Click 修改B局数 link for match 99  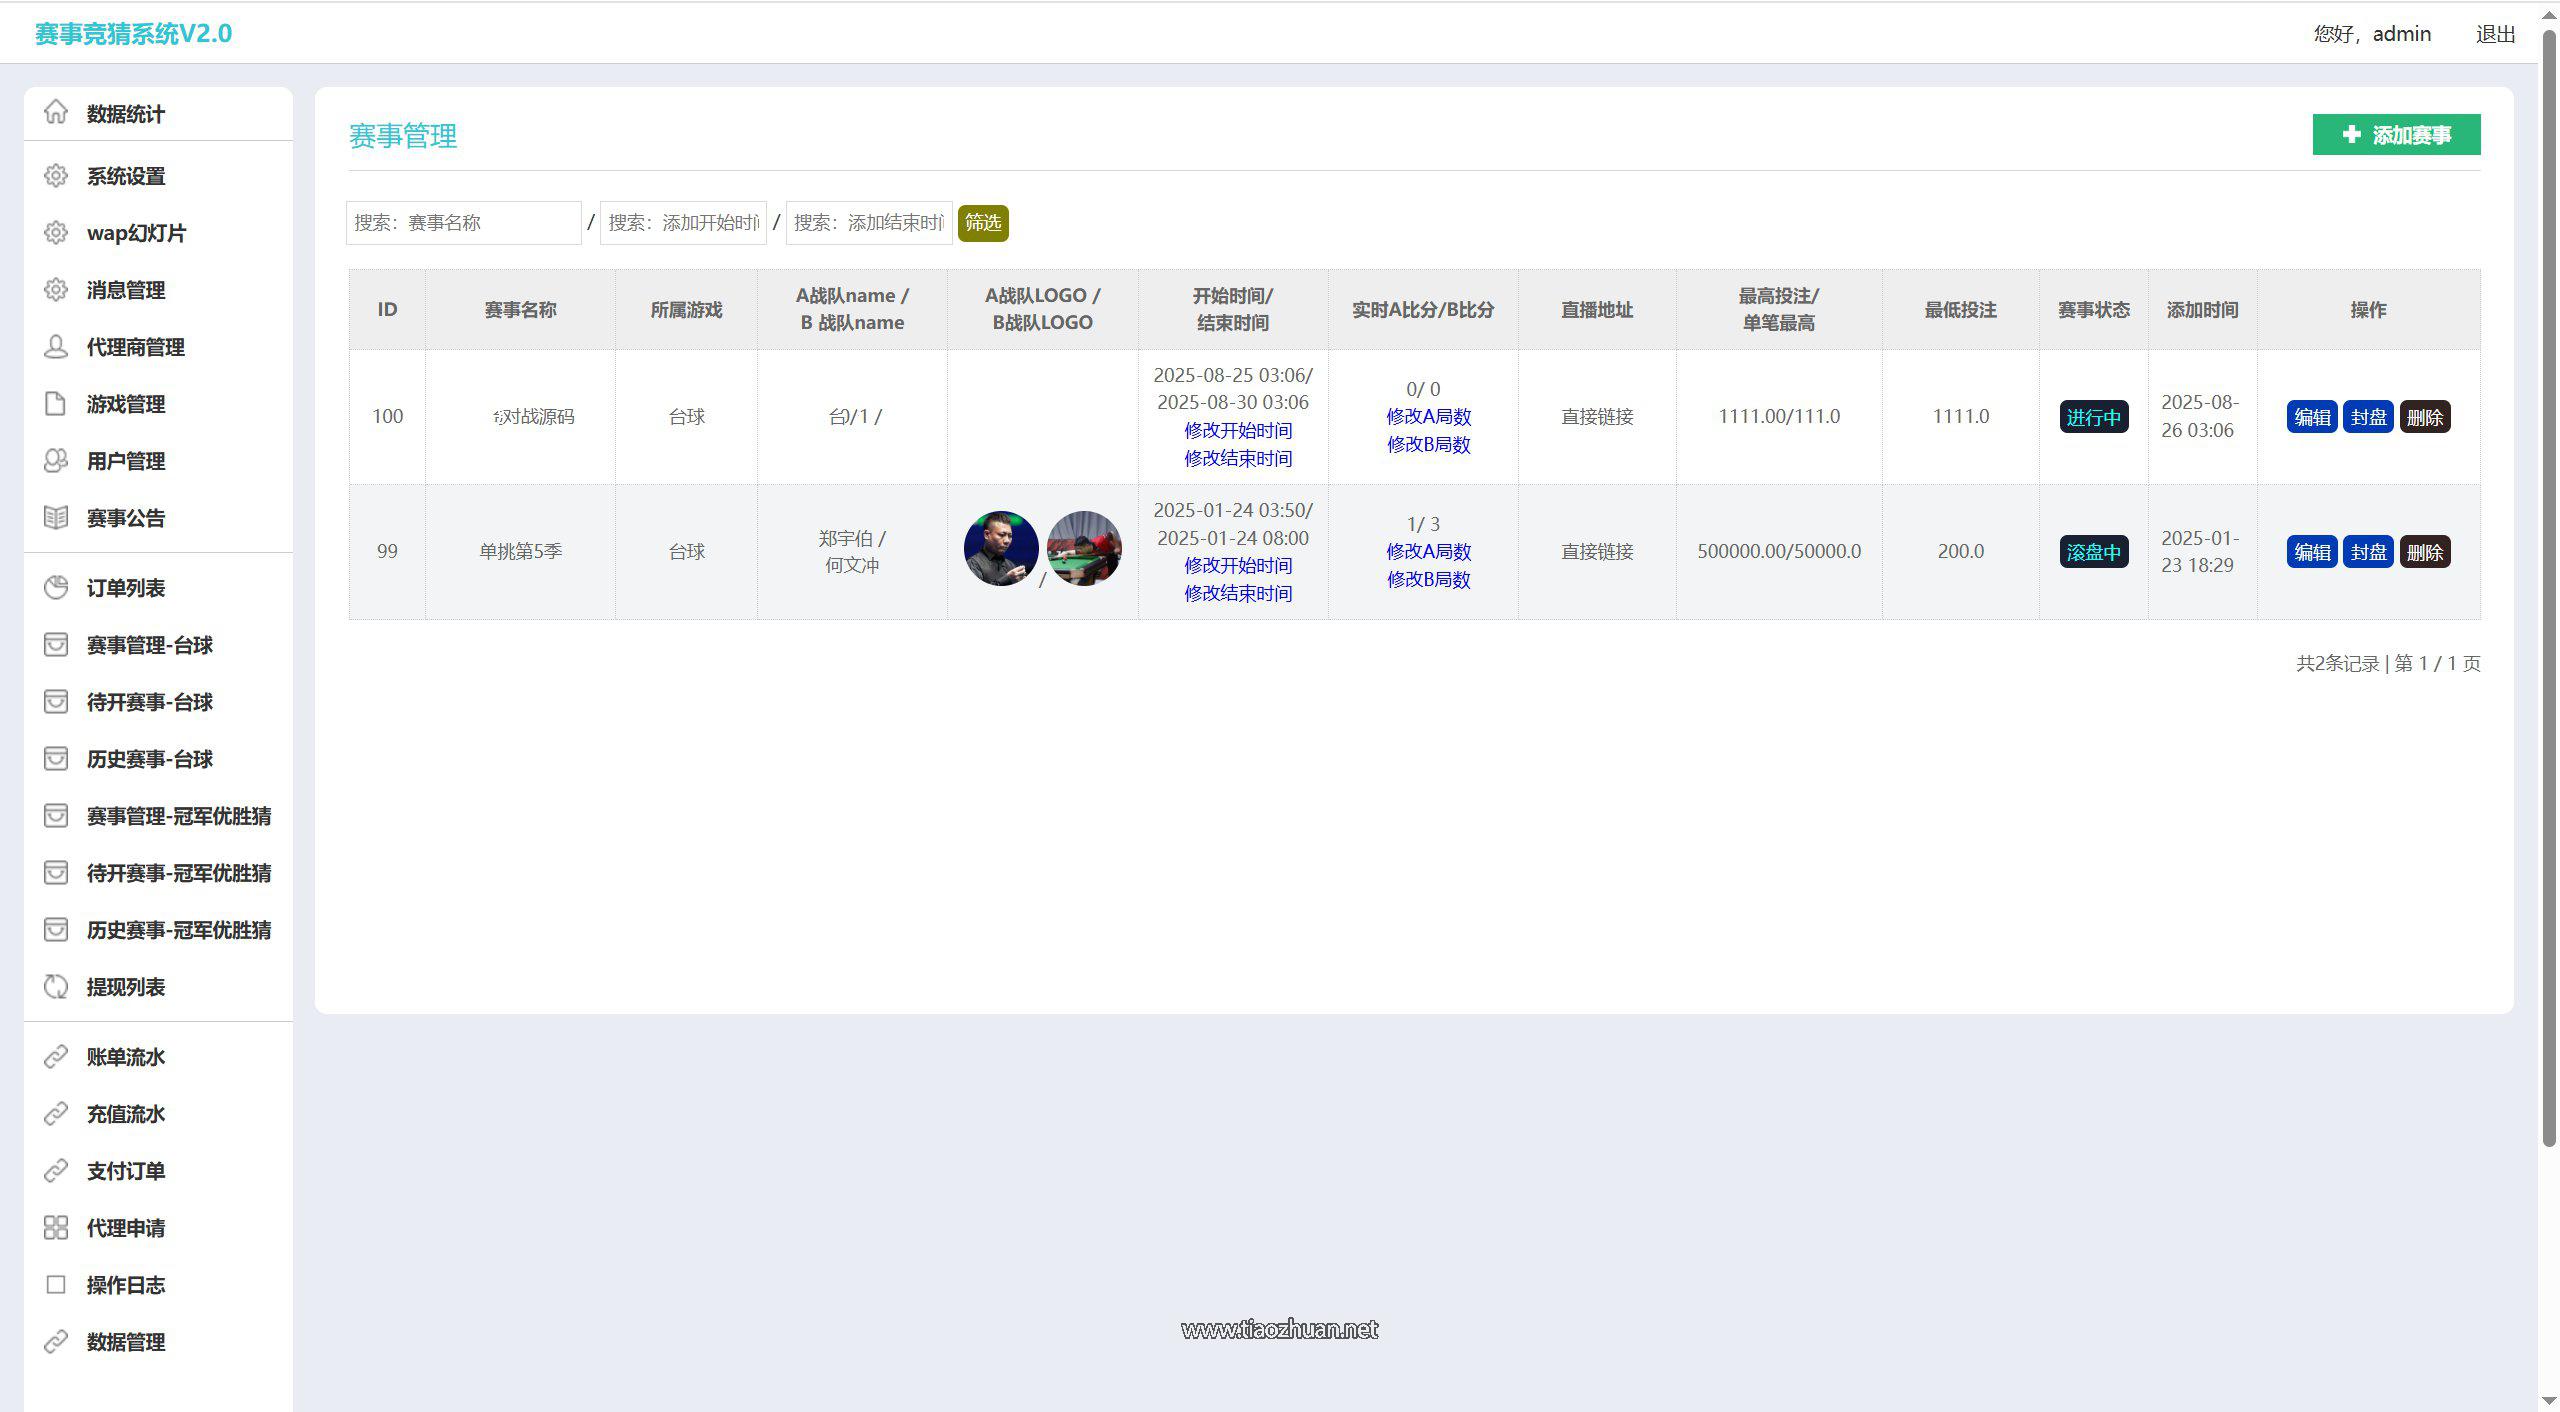pos(1427,580)
